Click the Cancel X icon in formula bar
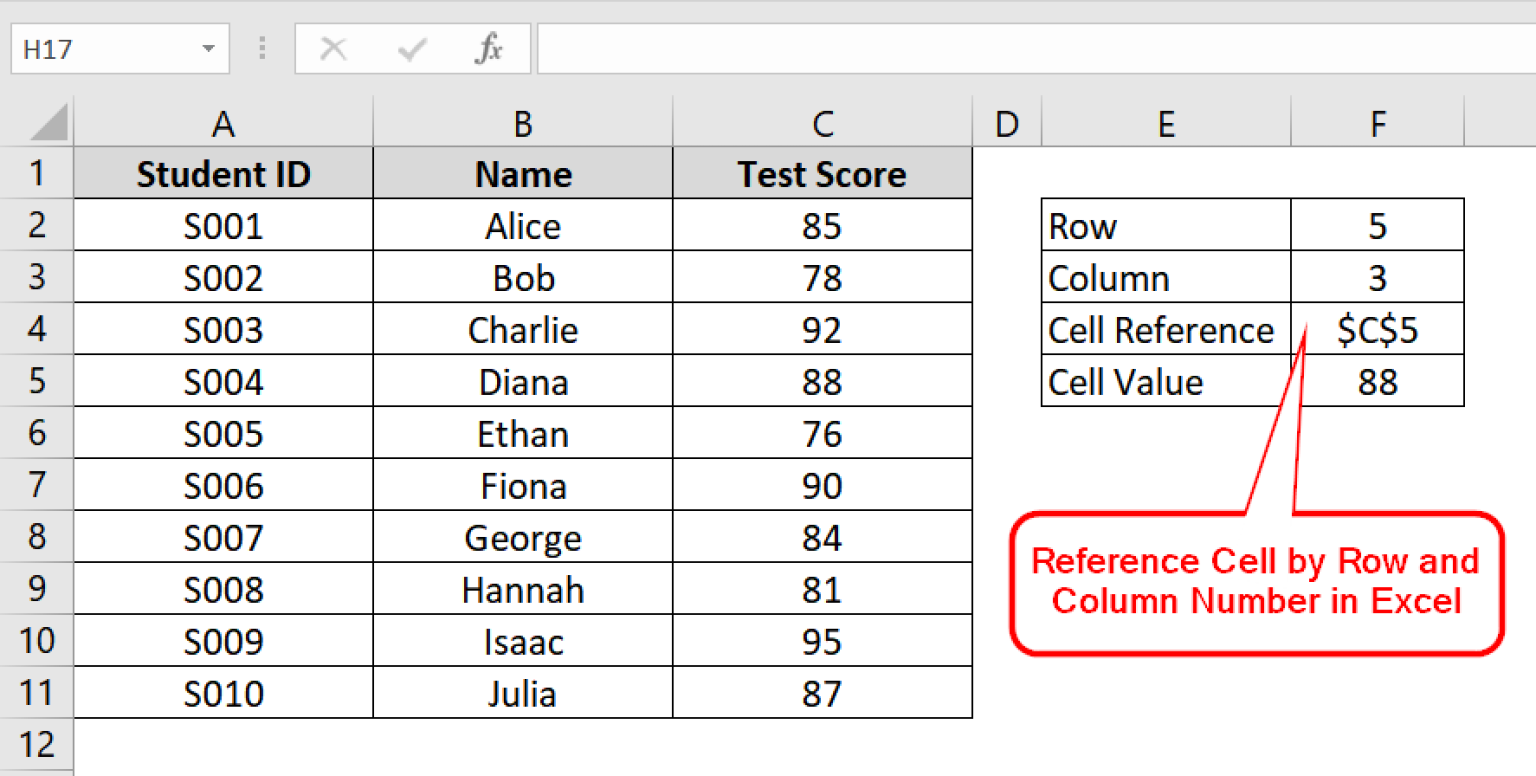The width and height of the screenshot is (1536, 776). (x=333, y=49)
